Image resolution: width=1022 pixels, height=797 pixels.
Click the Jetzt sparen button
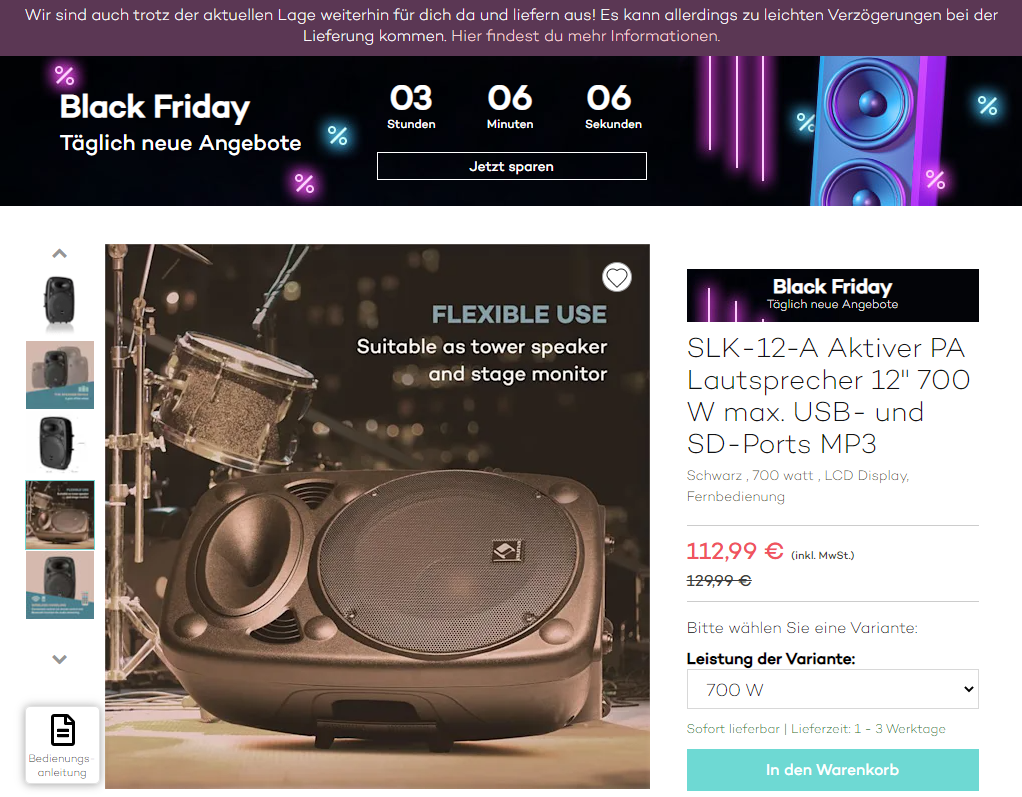(512, 166)
